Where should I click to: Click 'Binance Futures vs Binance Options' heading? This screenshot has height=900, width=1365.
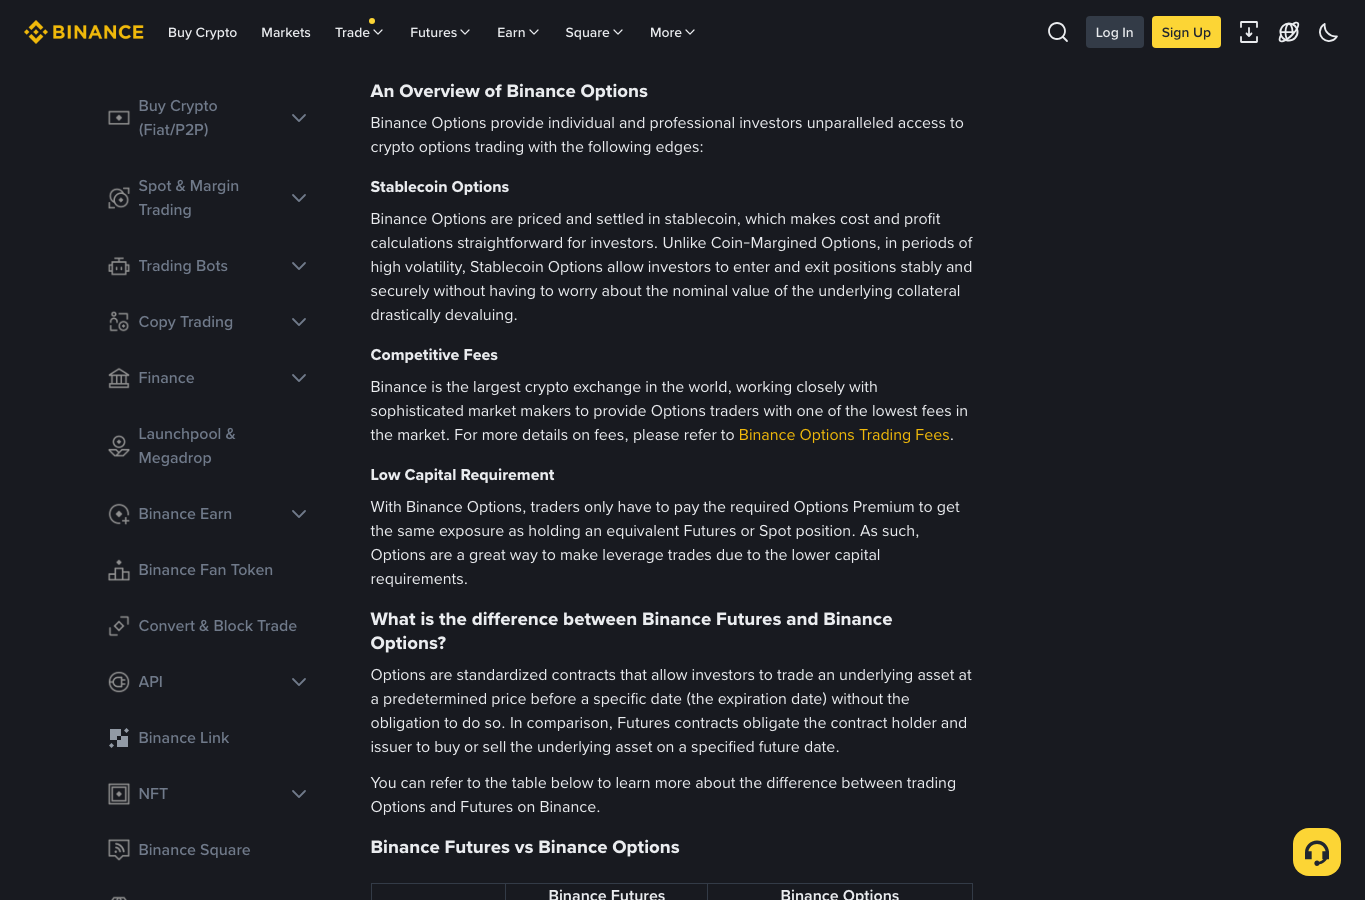(x=525, y=847)
